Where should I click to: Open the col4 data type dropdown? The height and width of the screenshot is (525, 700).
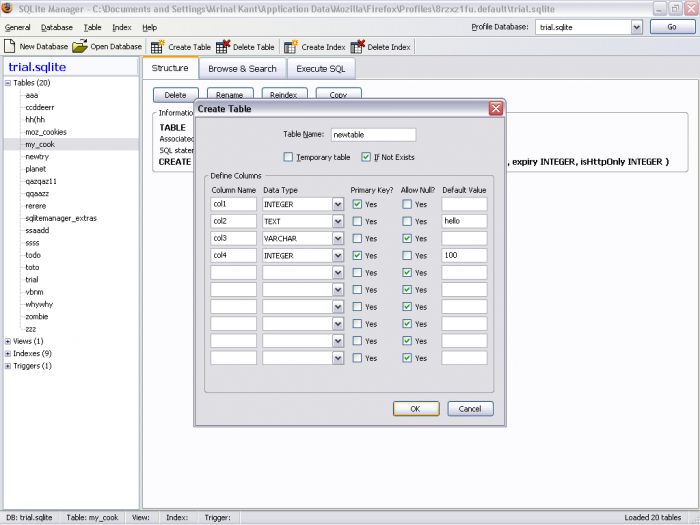338,256
